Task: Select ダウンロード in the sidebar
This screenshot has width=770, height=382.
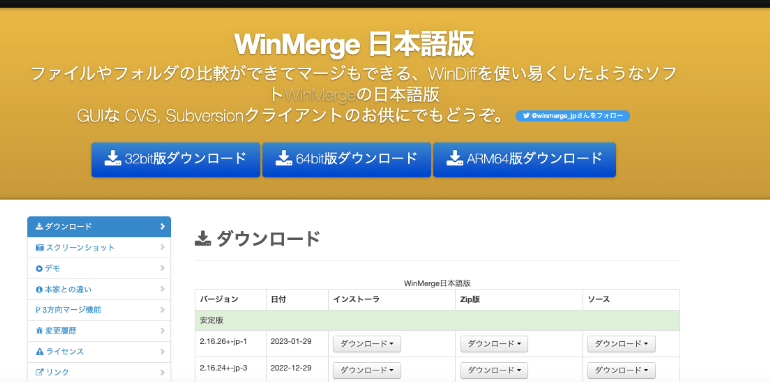Action: pos(99,226)
